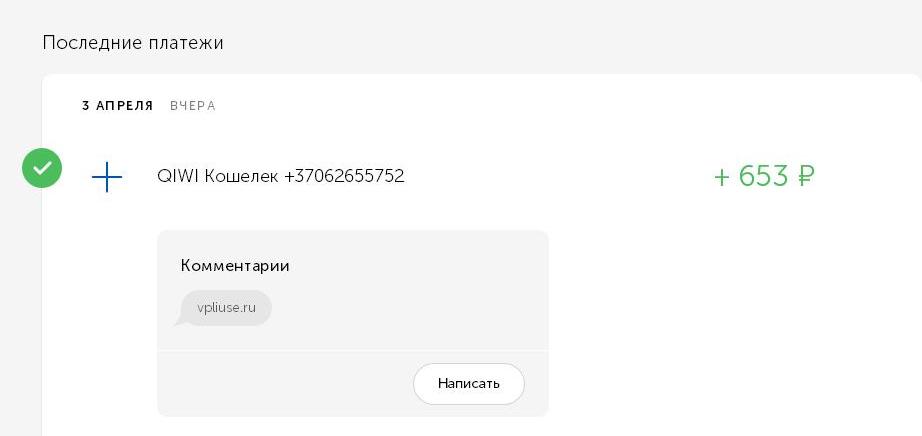The height and width of the screenshot is (436, 922).
Task: Click the divider line above Написать
Action: coord(353,351)
